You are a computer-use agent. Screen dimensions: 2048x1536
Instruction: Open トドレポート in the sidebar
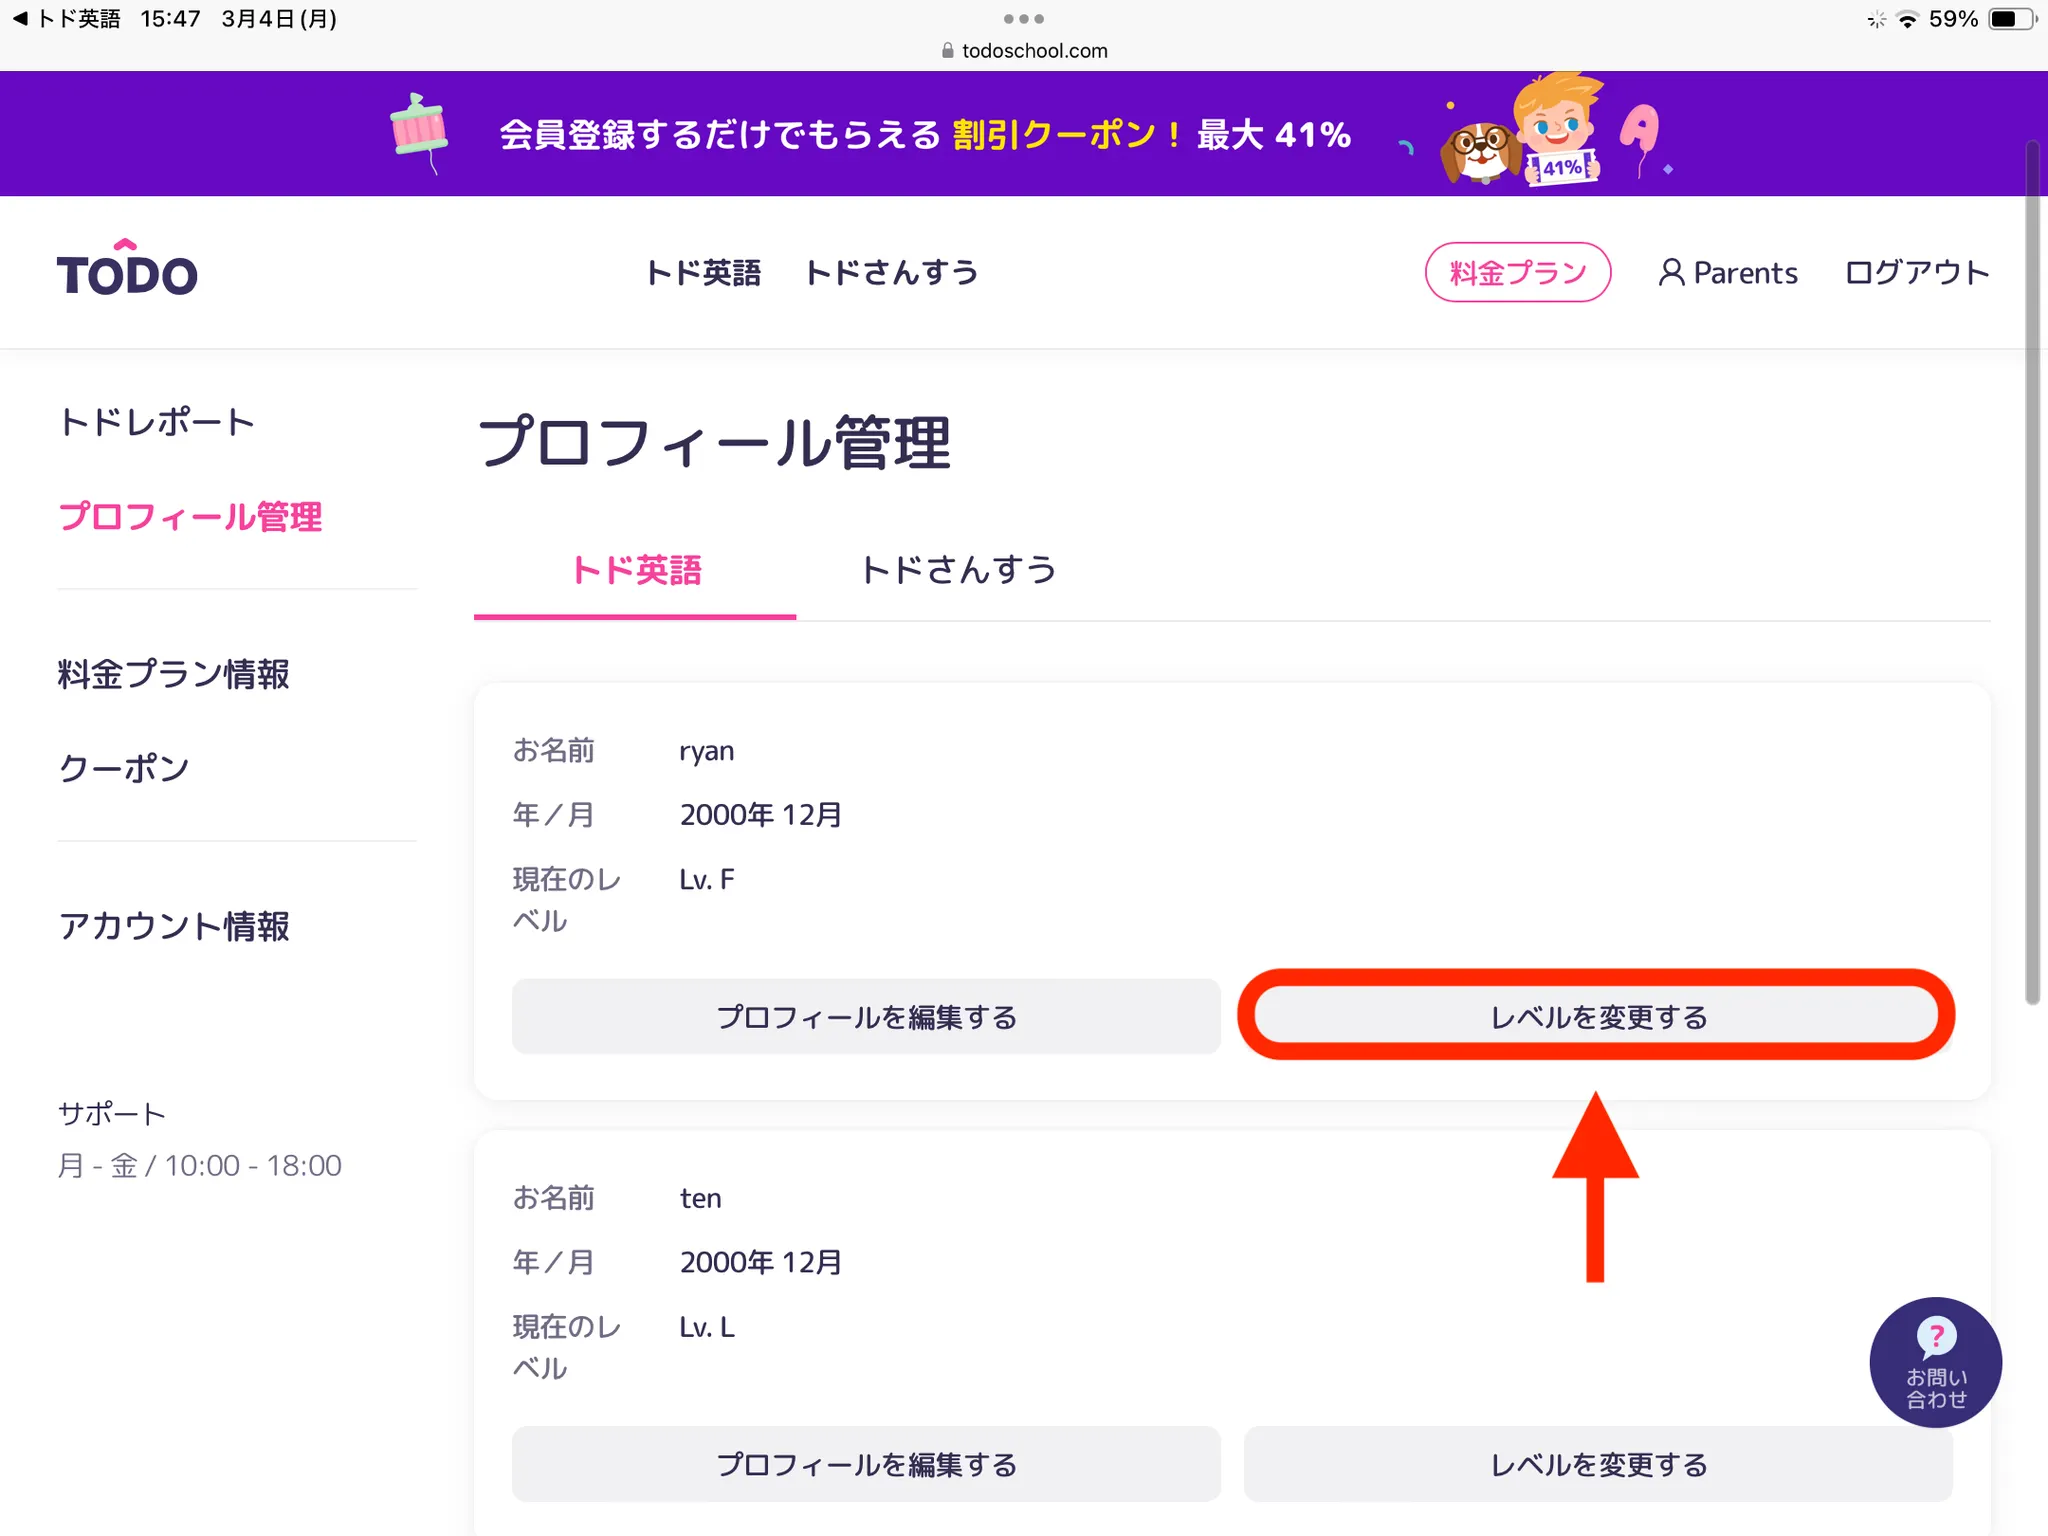(157, 422)
